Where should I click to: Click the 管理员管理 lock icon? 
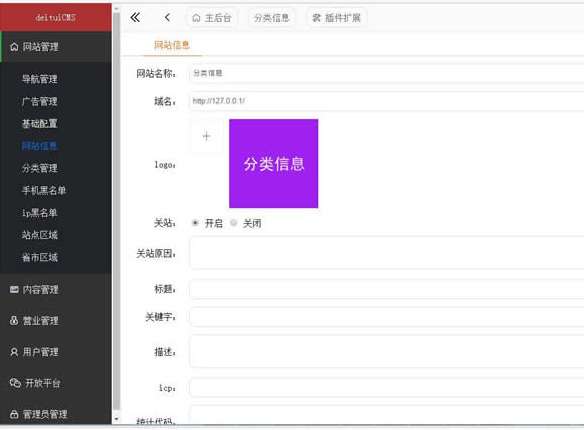(x=14, y=414)
